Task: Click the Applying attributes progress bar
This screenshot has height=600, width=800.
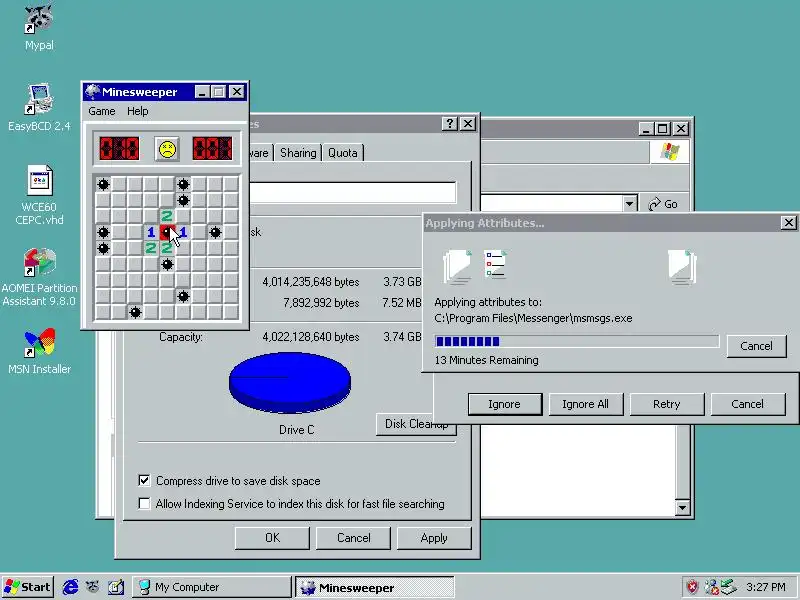Action: click(577, 341)
